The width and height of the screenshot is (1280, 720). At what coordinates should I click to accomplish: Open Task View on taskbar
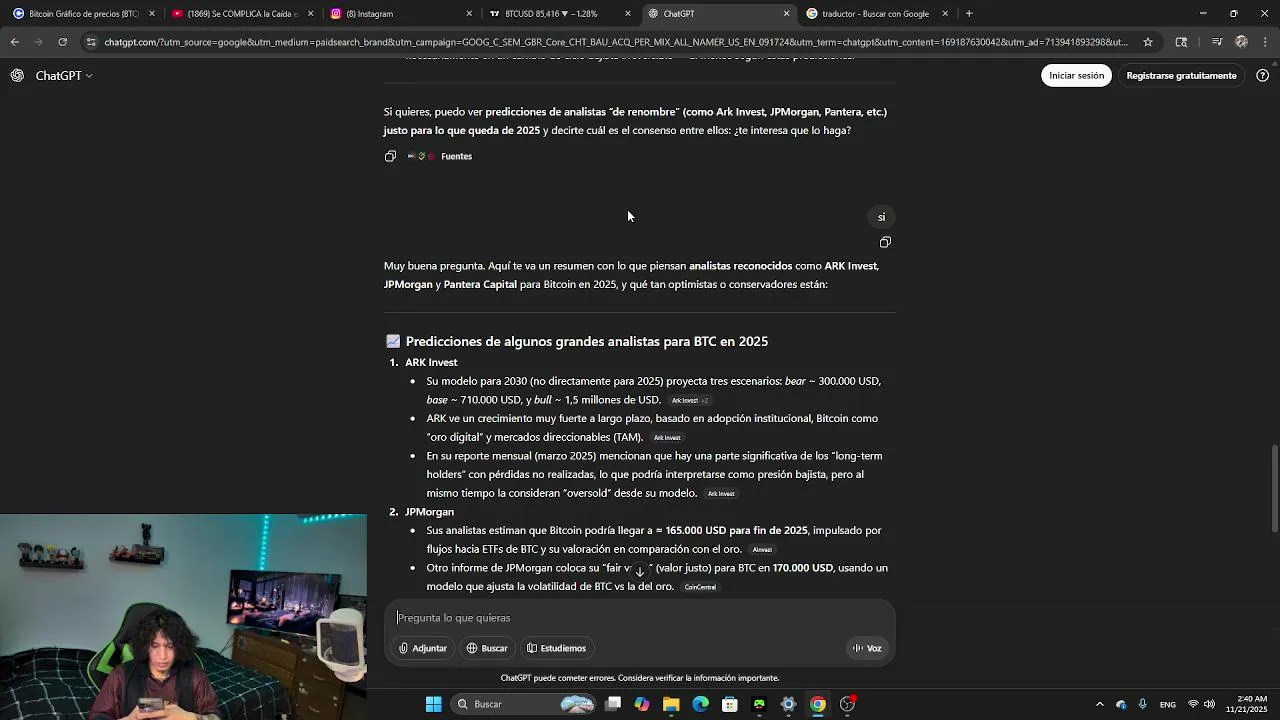coord(613,704)
